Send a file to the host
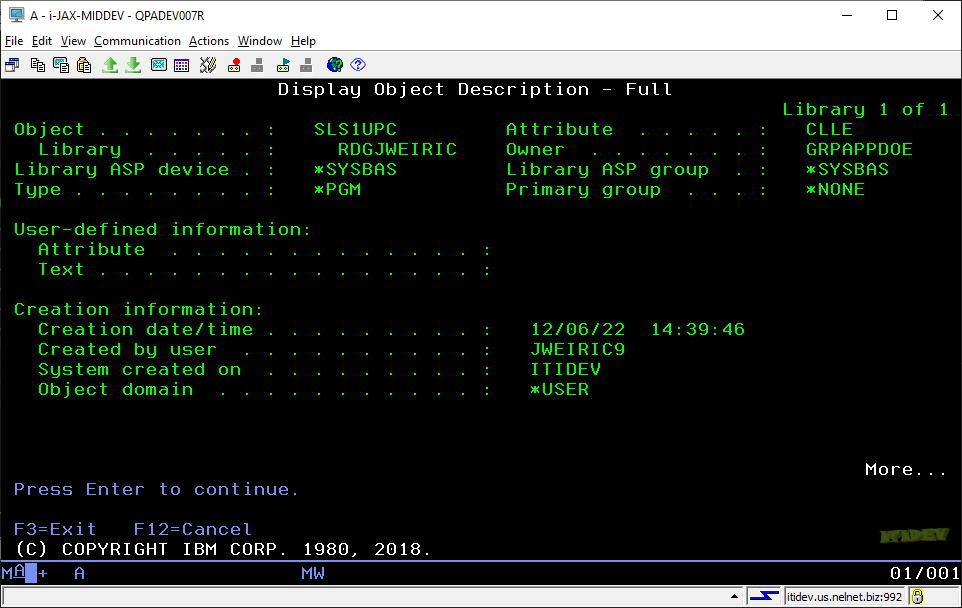The height and width of the screenshot is (608, 962). click(x=110, y=64)
